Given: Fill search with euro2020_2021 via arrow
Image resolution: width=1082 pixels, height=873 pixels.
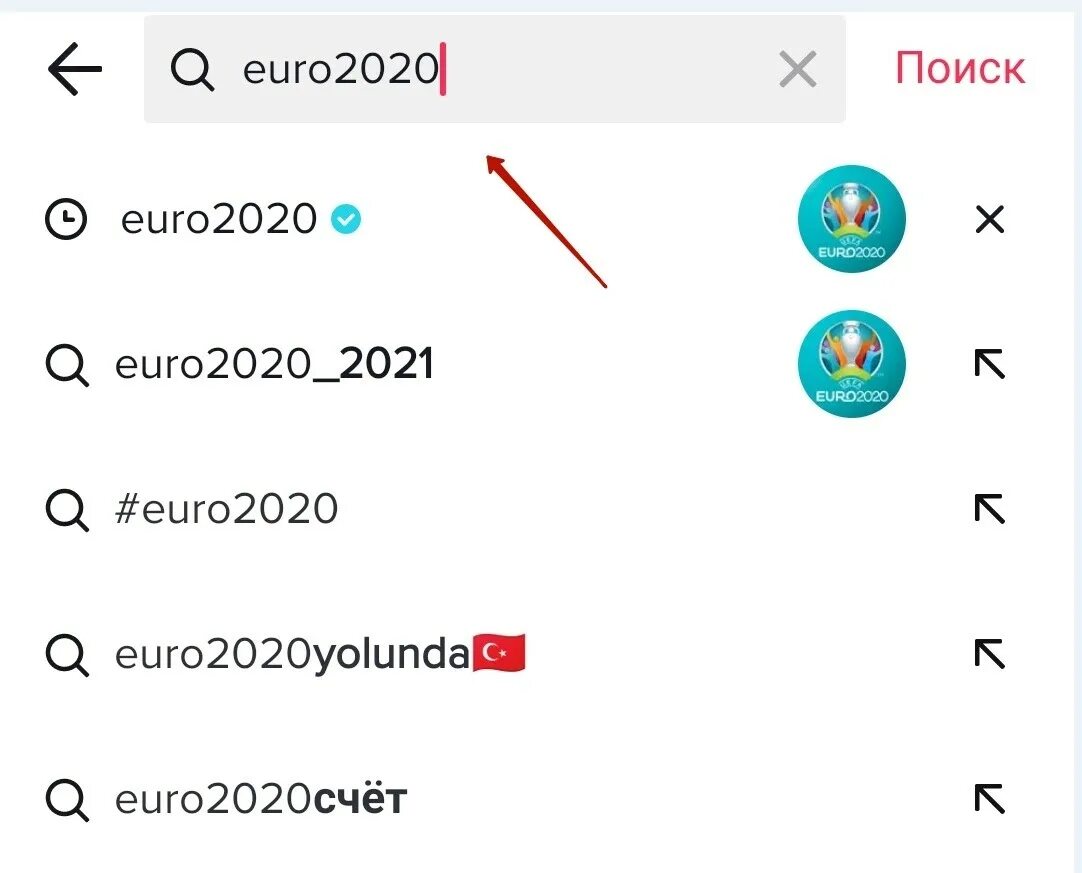Looking at the screenshot, I should tap(990, 364).
